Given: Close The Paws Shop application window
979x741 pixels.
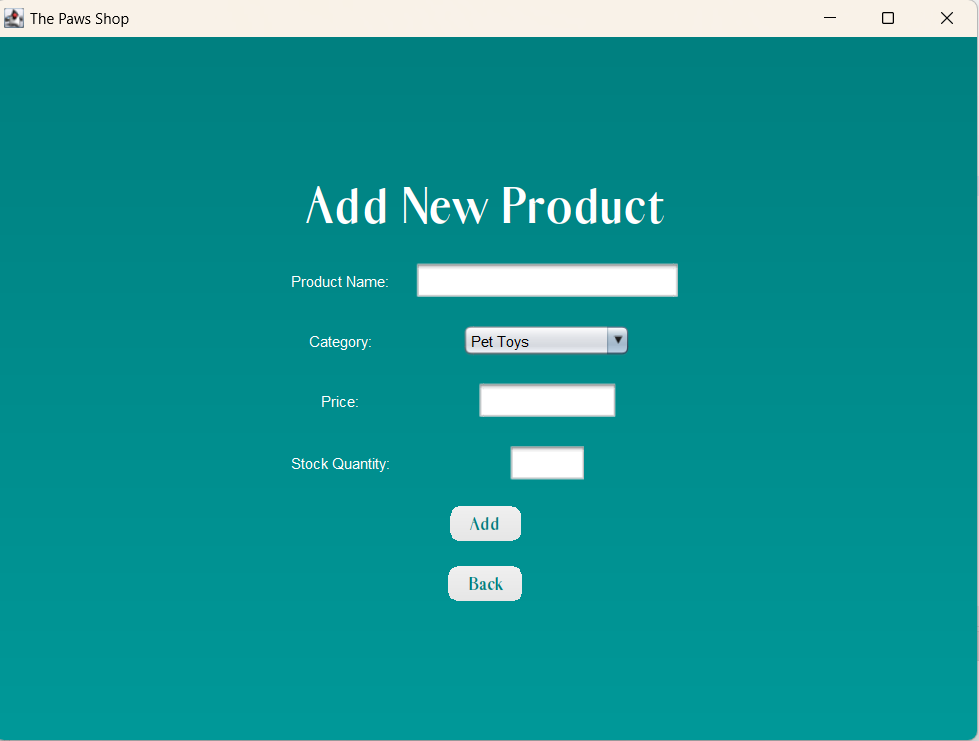Looking at the screenshot, I should 946,18.
